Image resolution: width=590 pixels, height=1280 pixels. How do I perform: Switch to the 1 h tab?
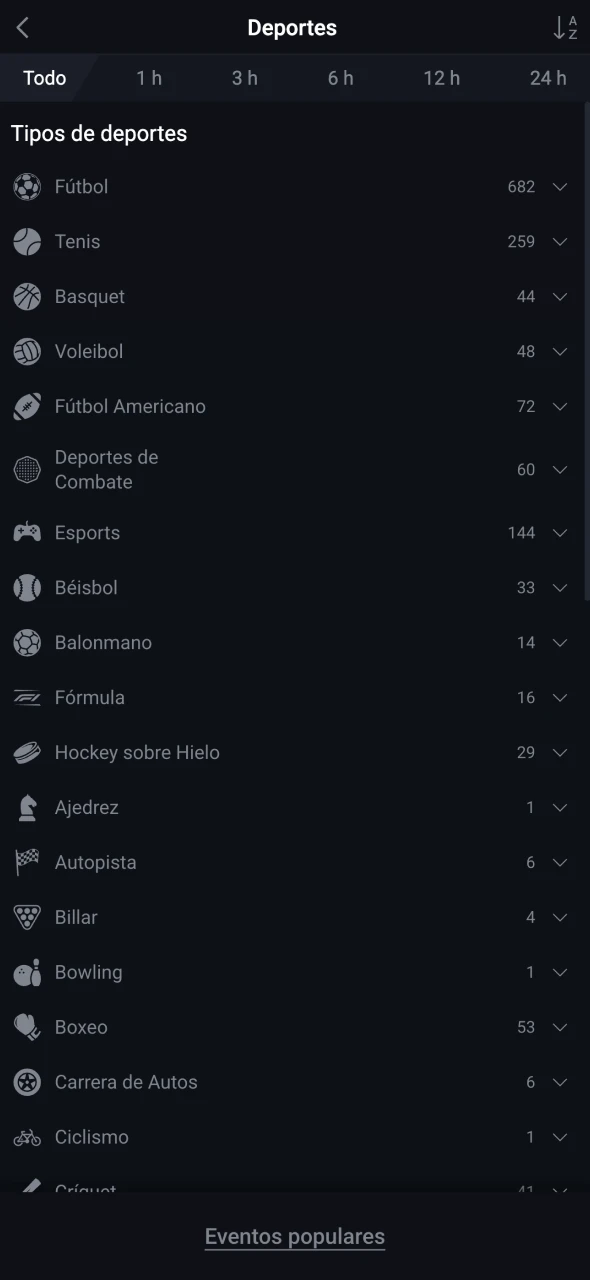click(x=149, y=78)
